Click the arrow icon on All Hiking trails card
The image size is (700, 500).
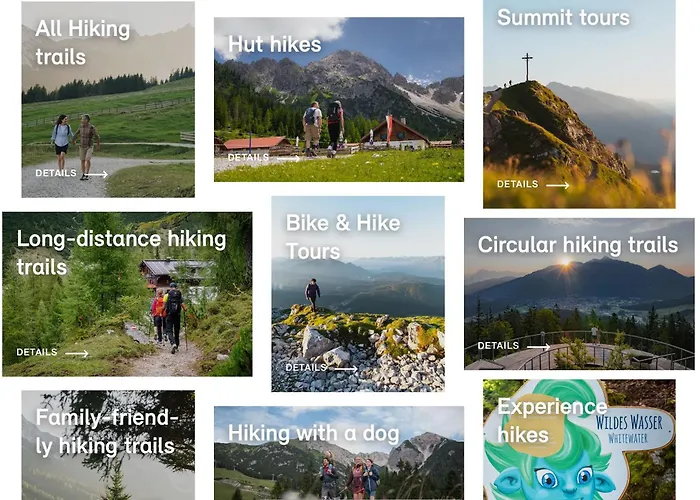[96, 174]
